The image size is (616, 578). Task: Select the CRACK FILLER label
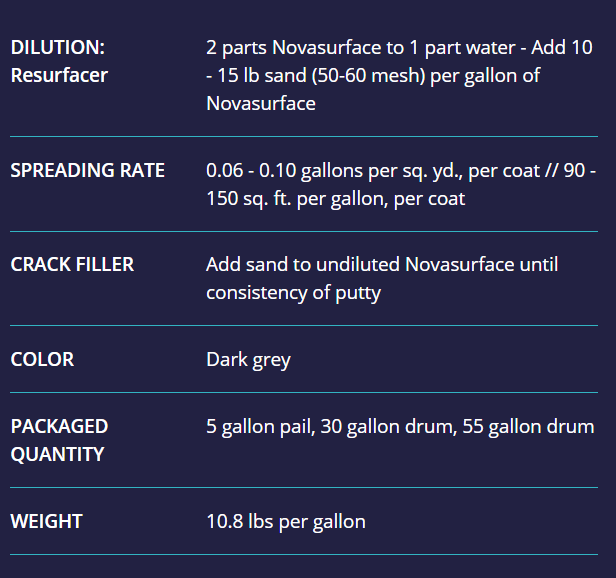pyautogui.click(x=72, y=265)
